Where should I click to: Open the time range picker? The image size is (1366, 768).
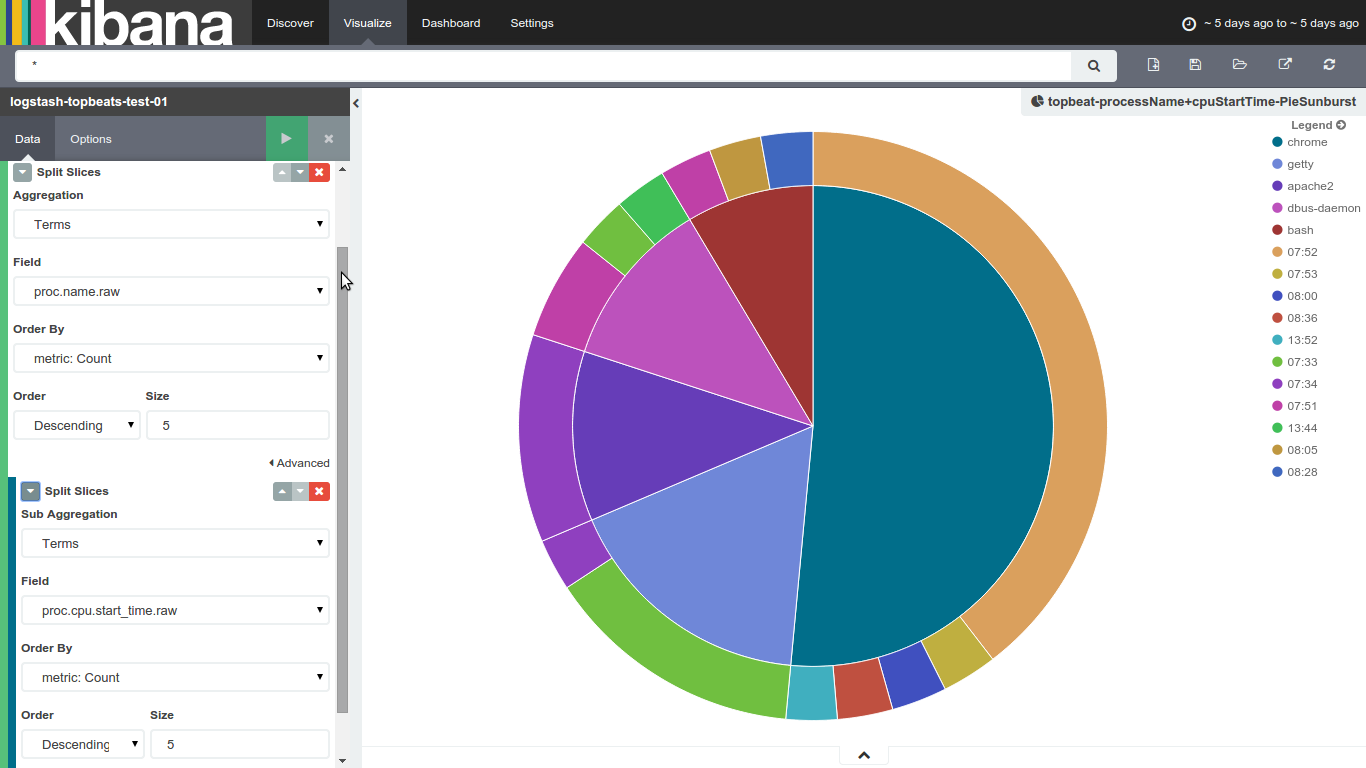[1270, 23]
